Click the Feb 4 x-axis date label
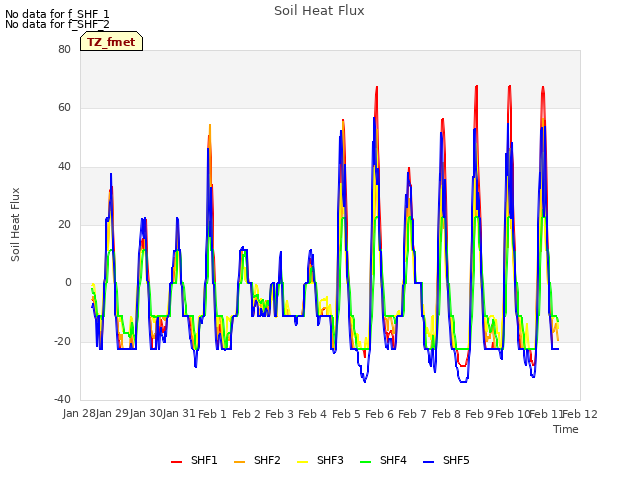Image resolution: width=640 pixels, height=480 pixels. click(x=312, y=414)
